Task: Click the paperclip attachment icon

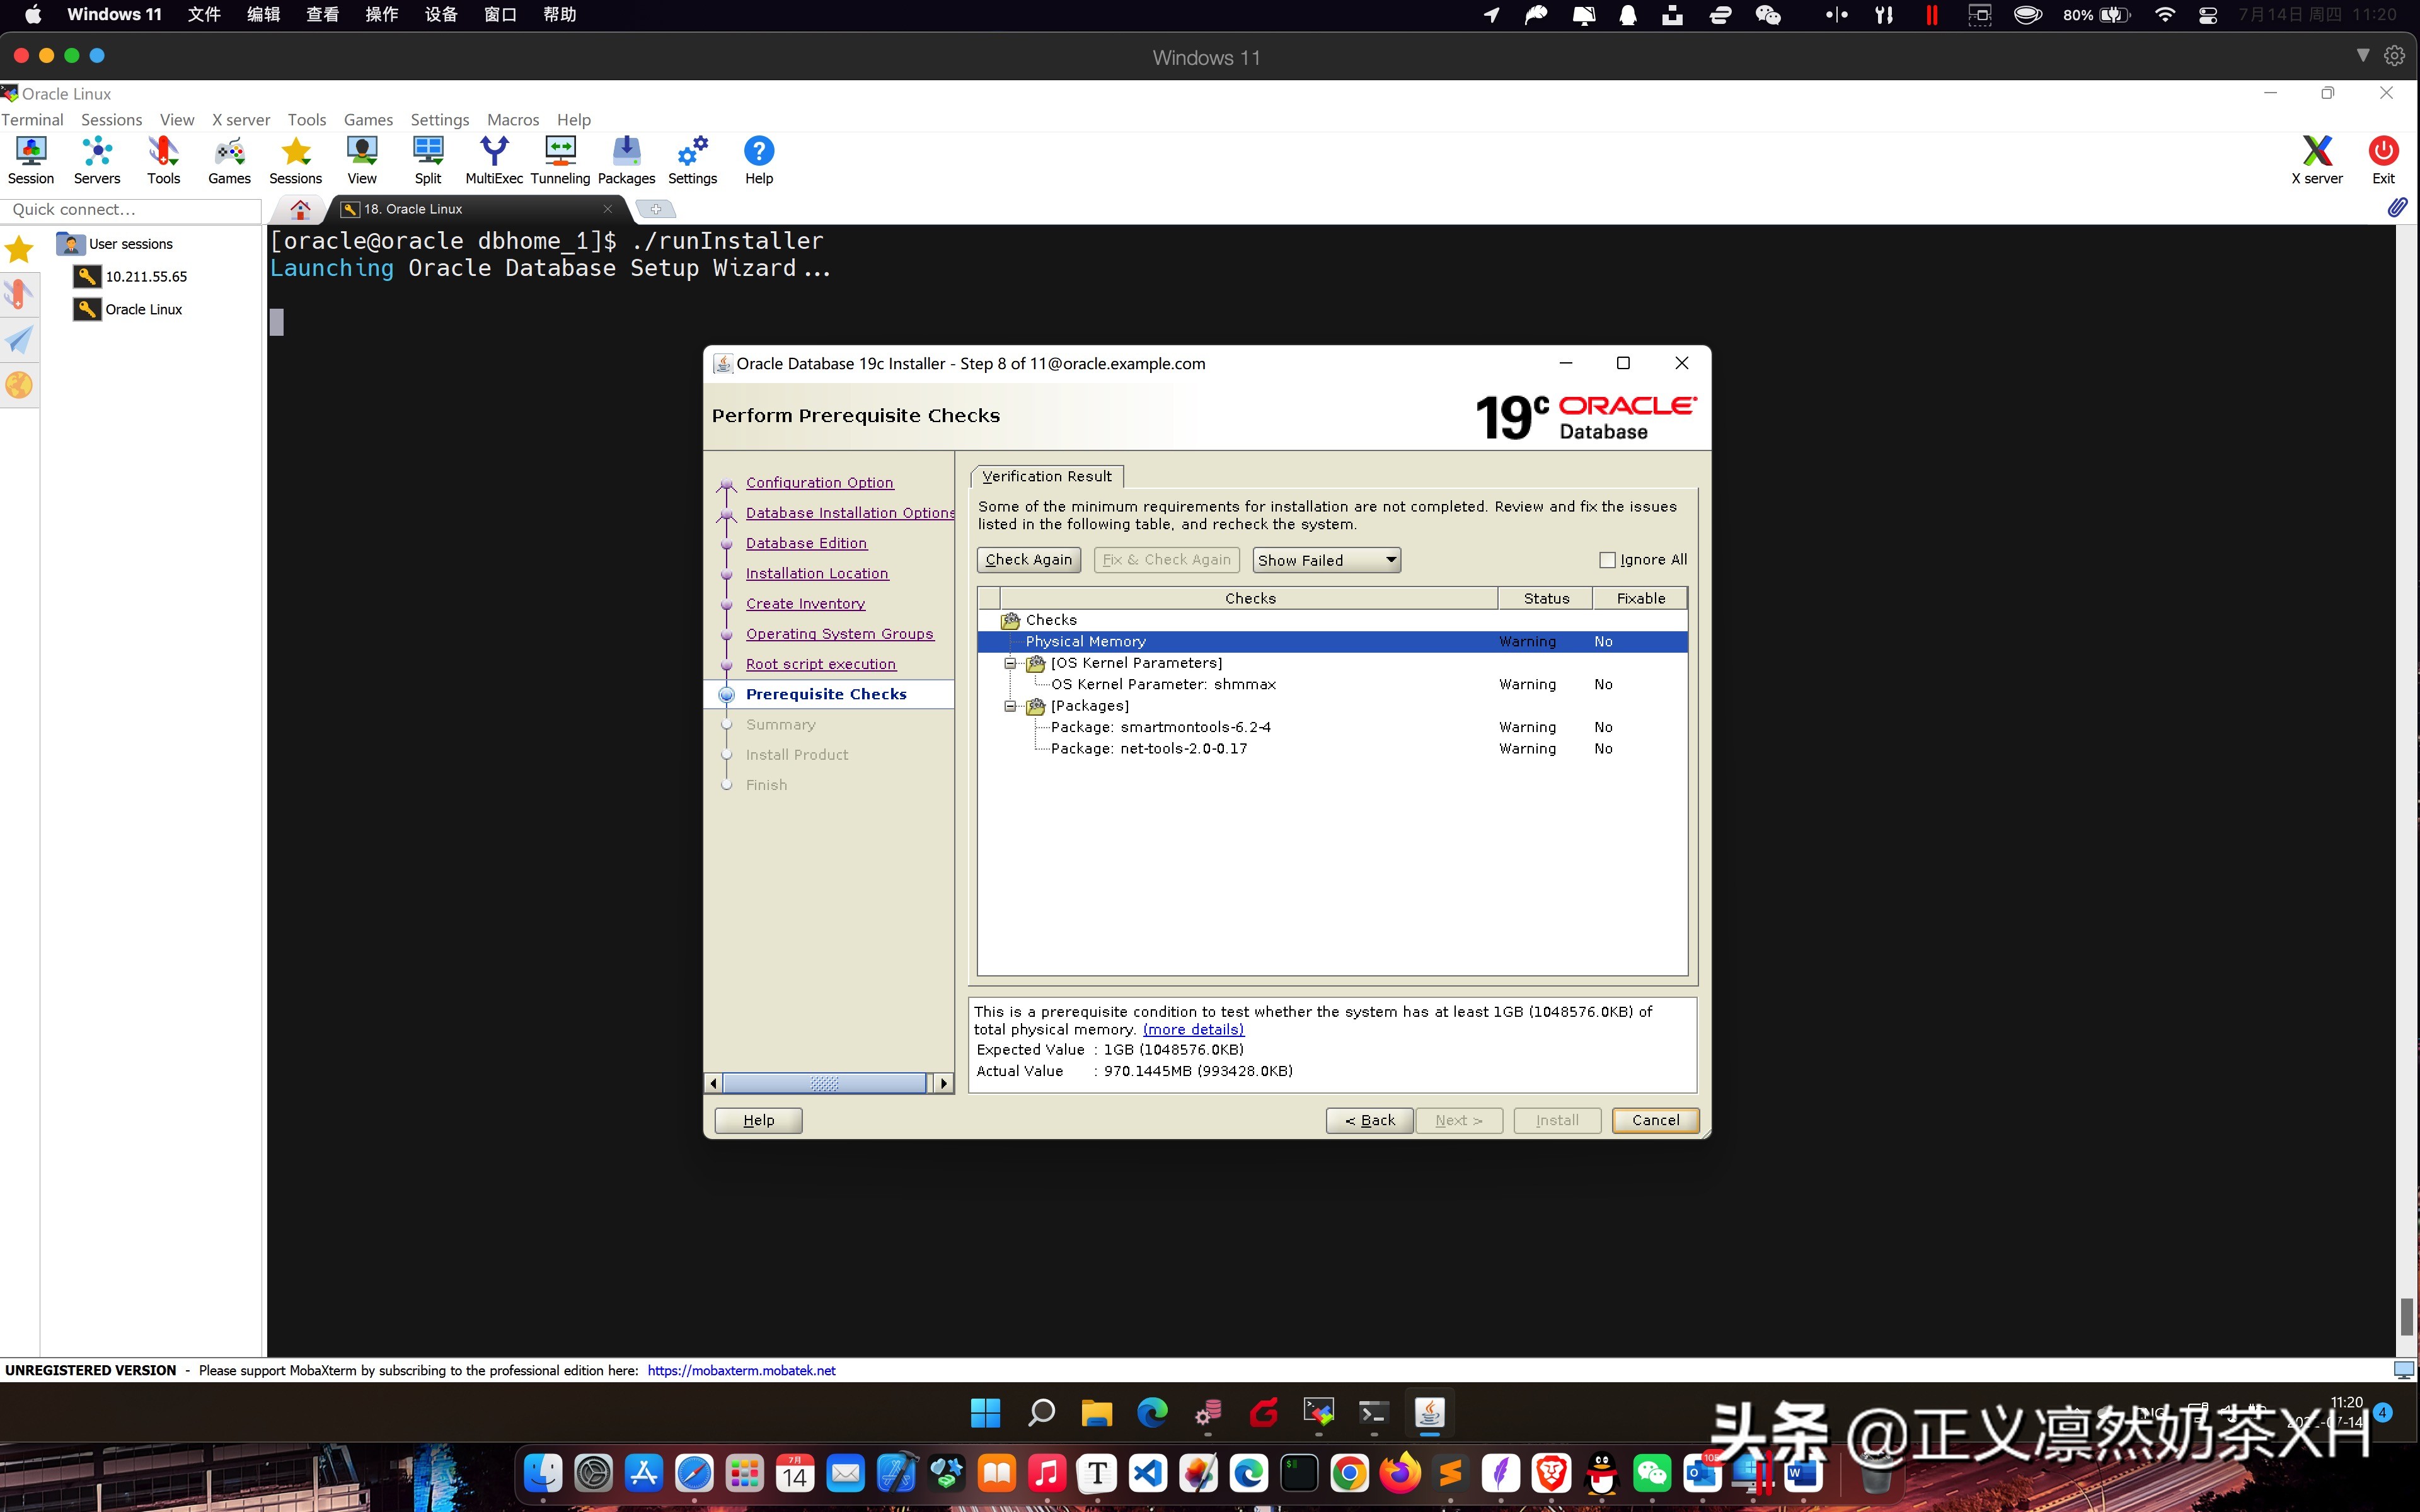Action: click(x=2398, y=207)
